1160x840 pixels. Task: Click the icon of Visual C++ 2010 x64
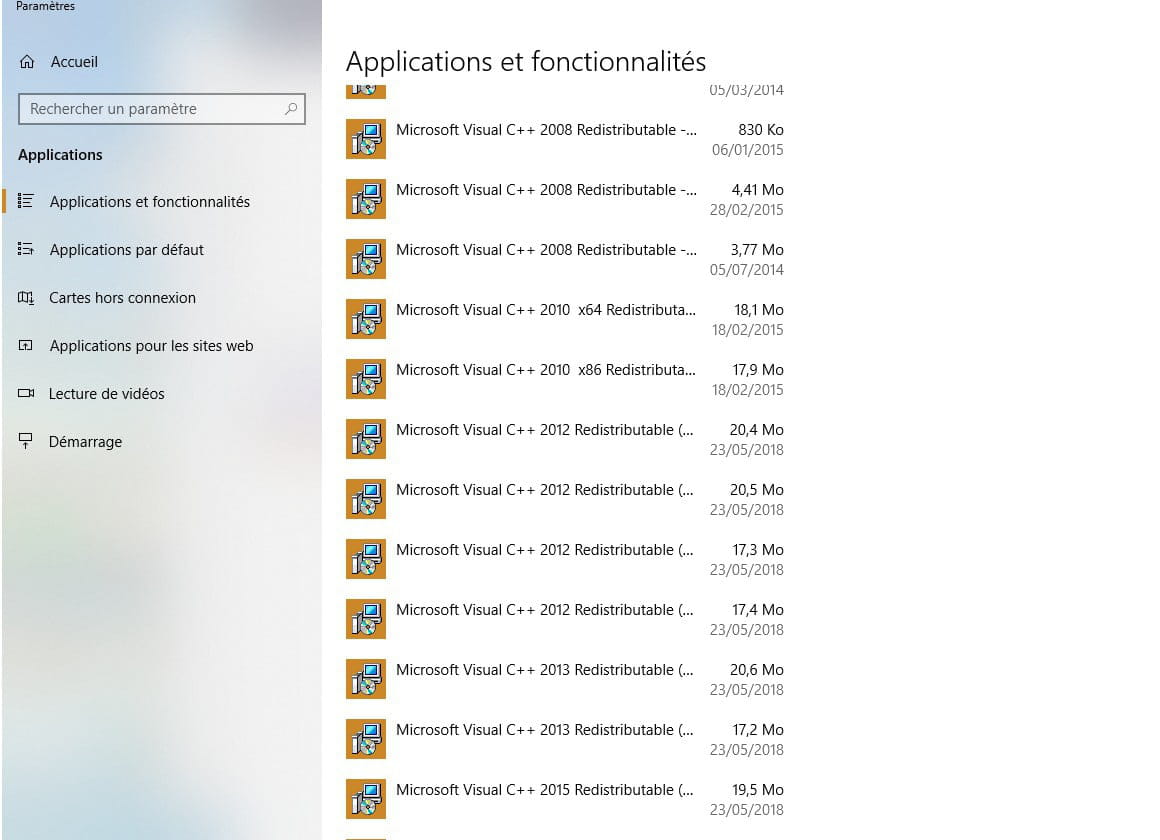tap(365, 319)
